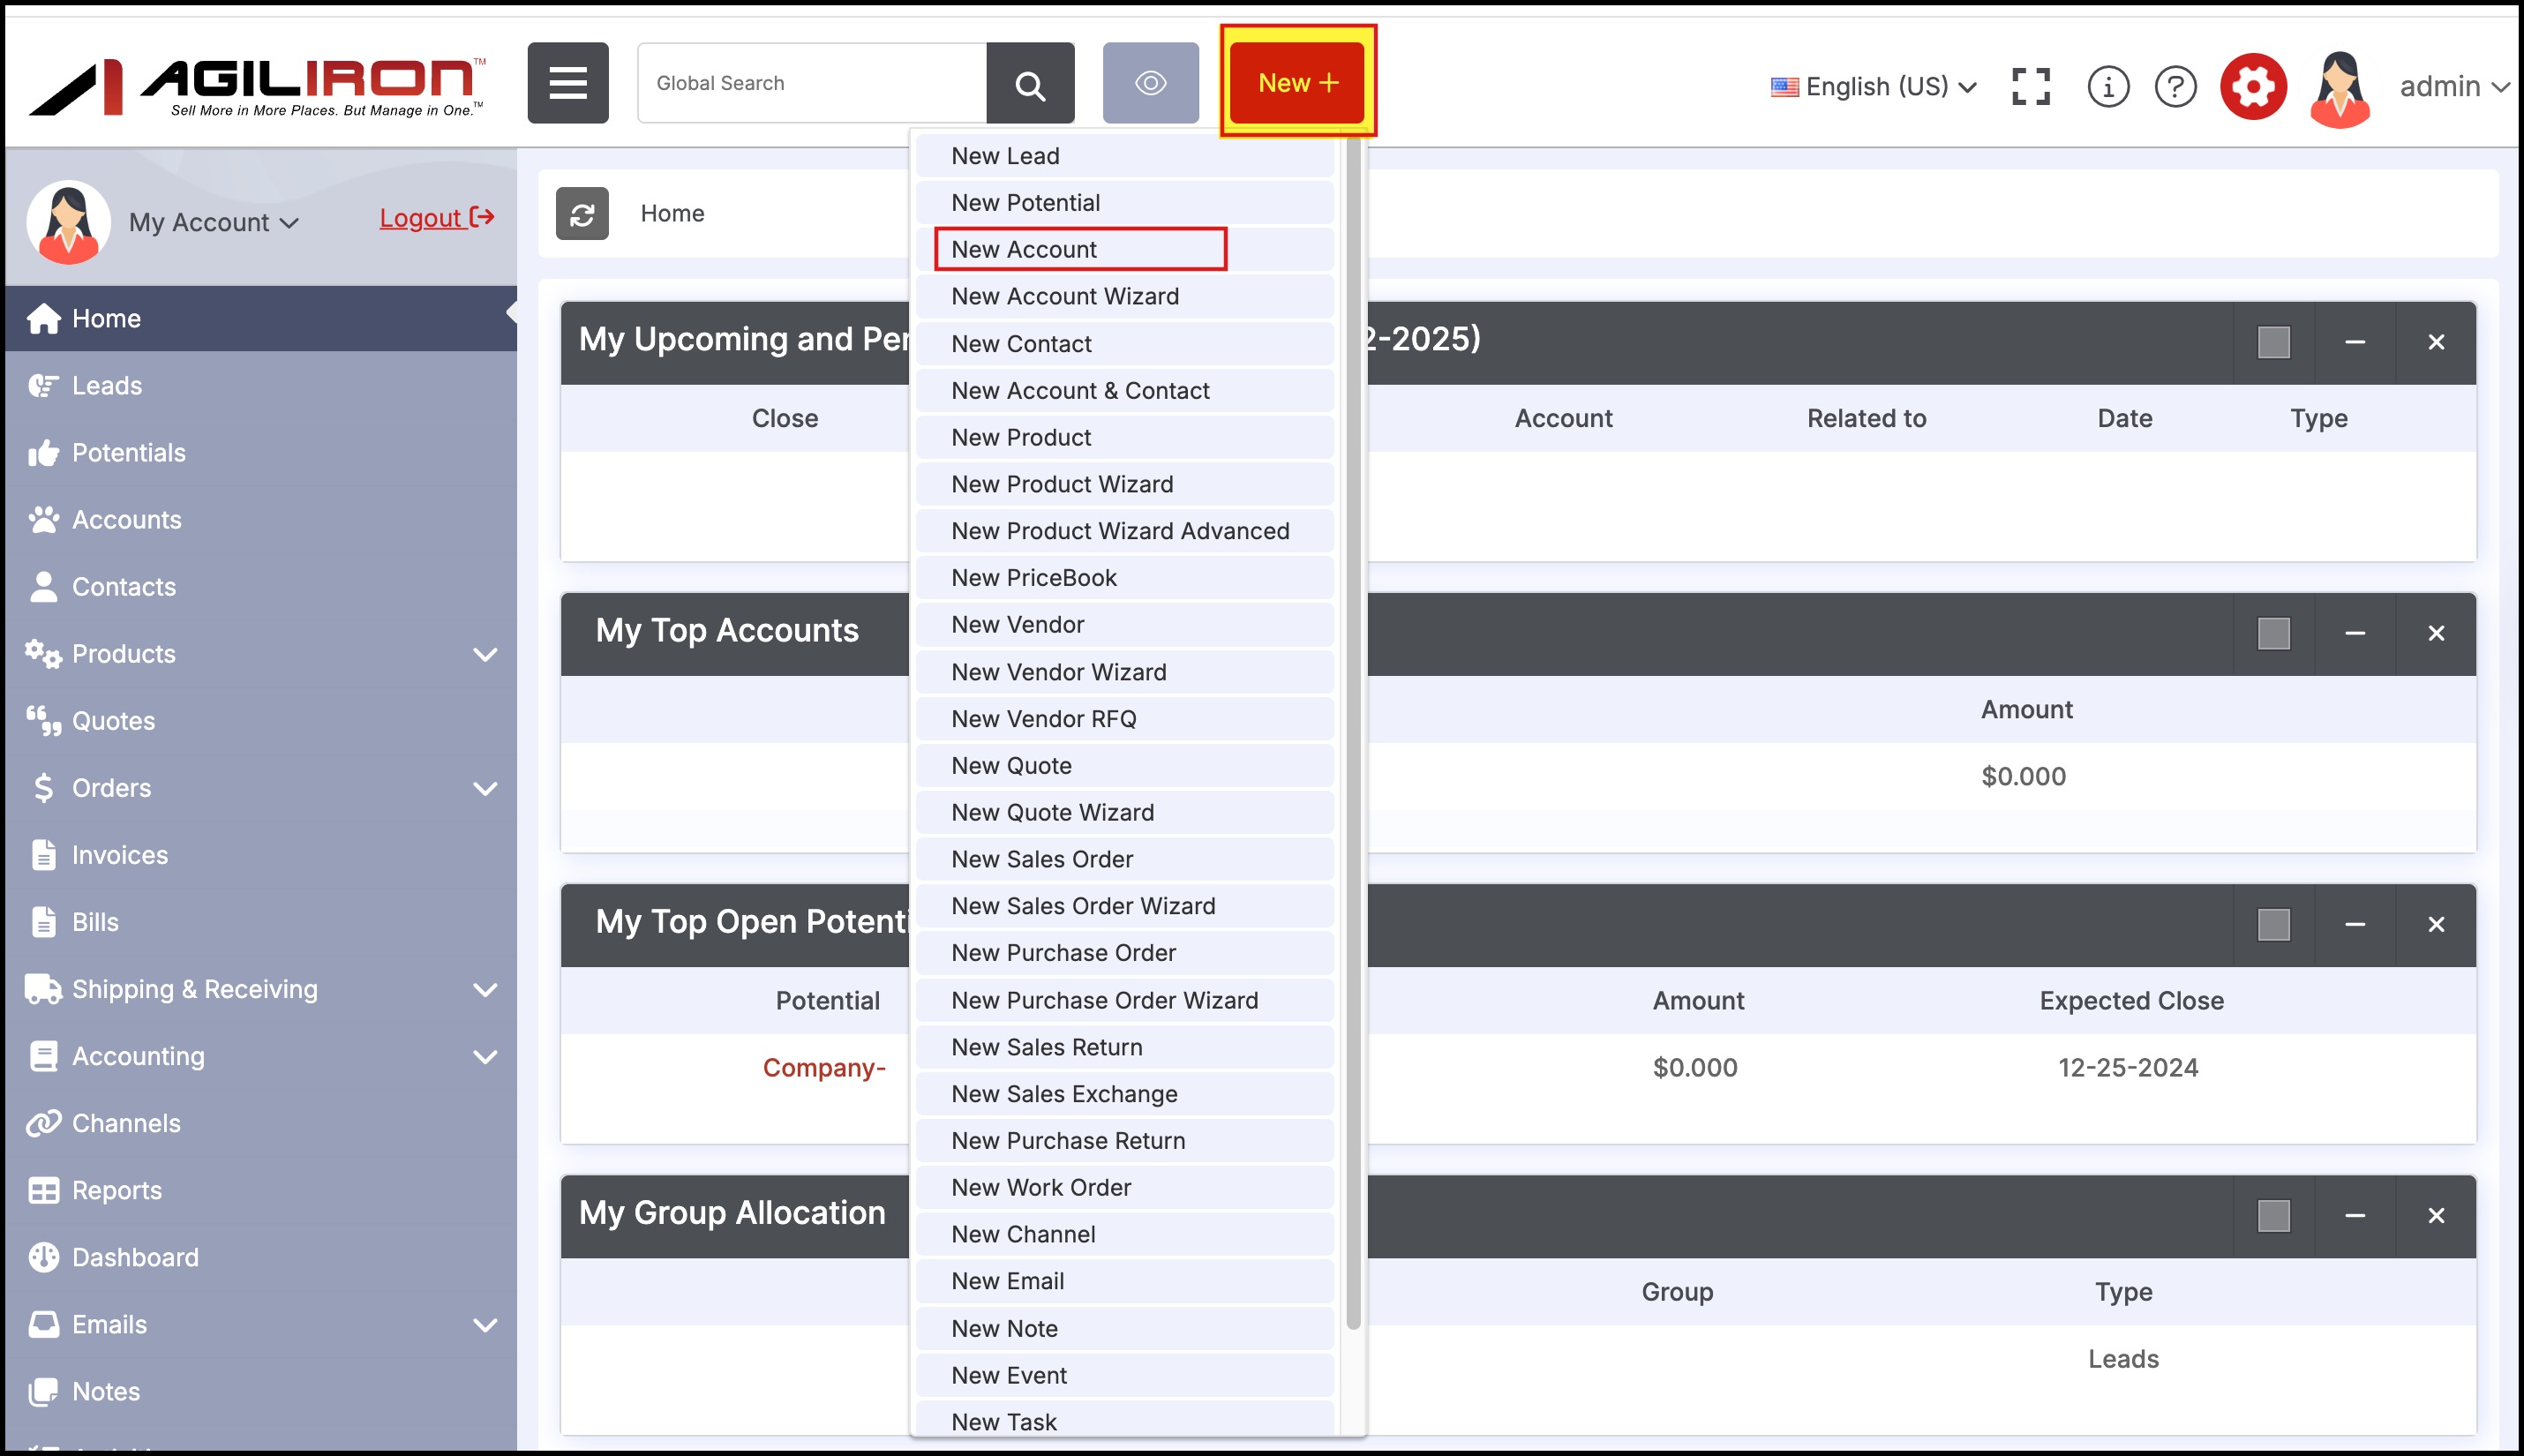The height and width of the screenshot is (1456, 2524).
Task: Open Bills in the sidebar
Action: pos(261,921)
